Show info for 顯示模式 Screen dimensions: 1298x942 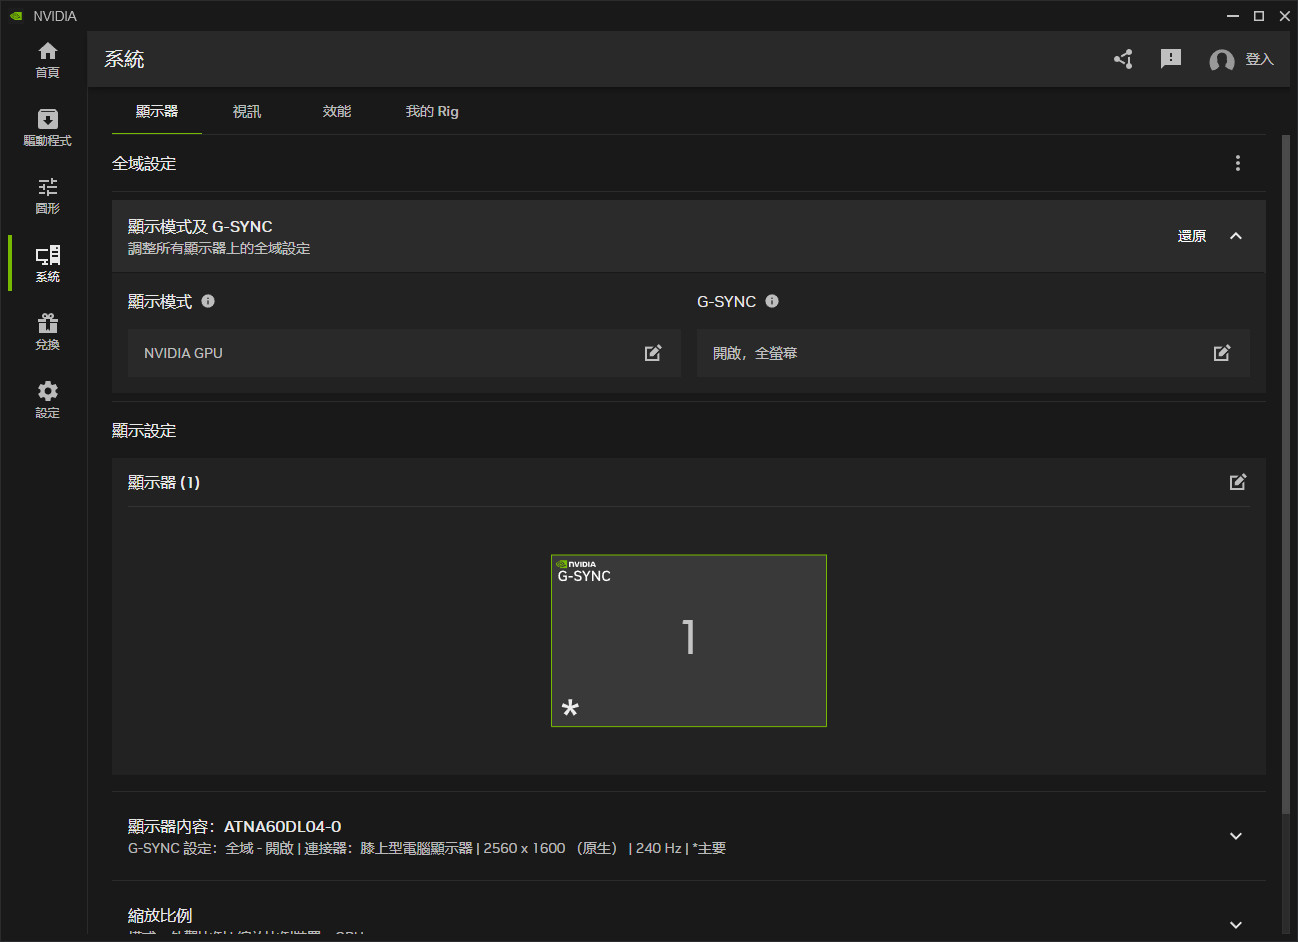pyautogui.click(x=208, y=301)
